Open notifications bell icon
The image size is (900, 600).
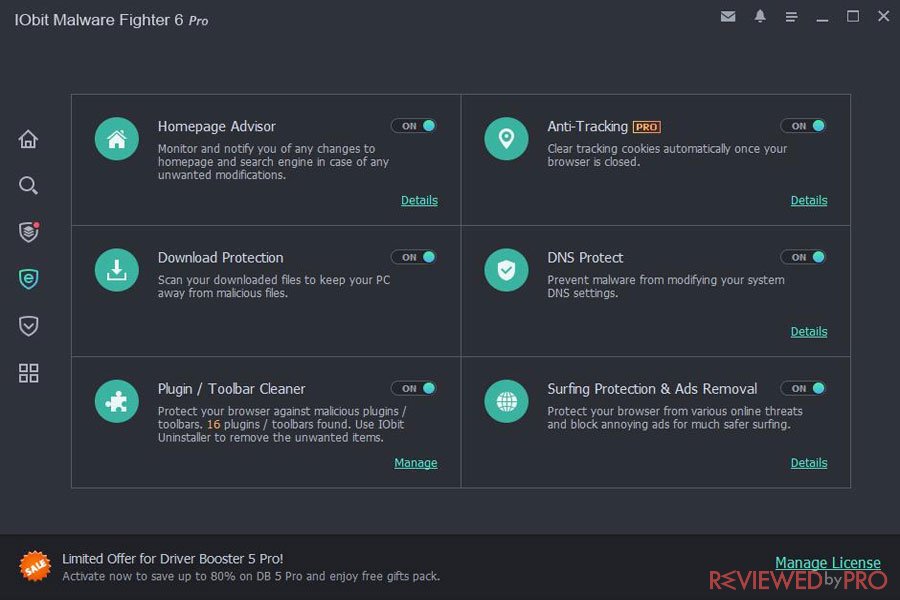pyautogui.click(x=760, y=16)
